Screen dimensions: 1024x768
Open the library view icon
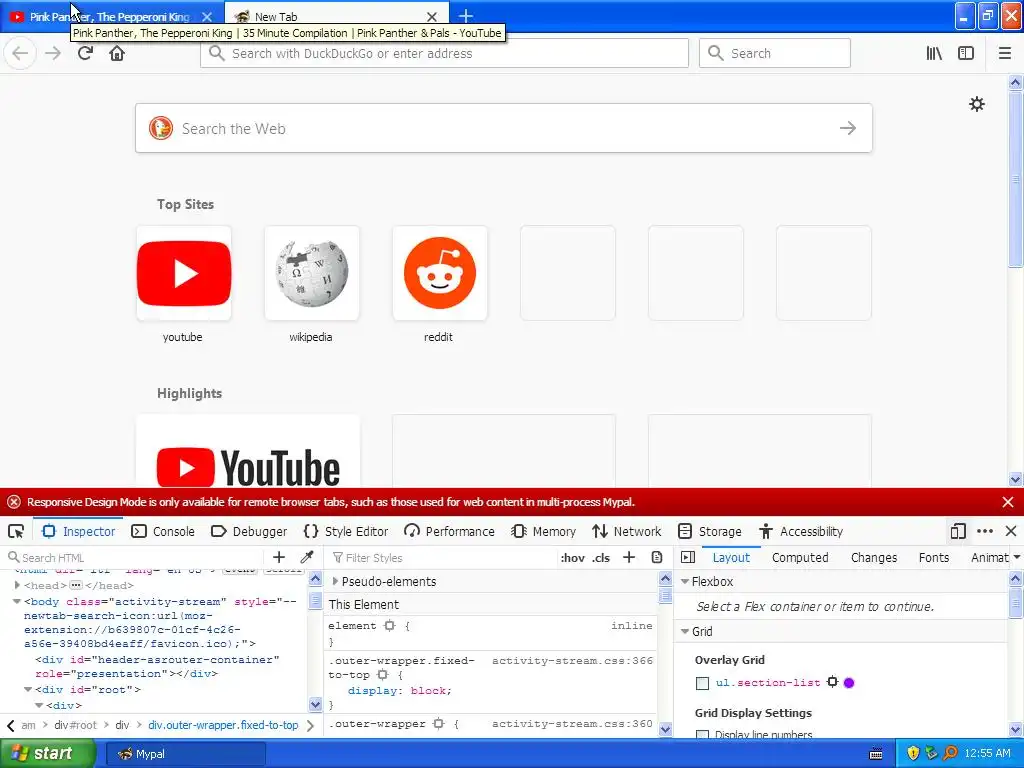[x=934, y=54]
